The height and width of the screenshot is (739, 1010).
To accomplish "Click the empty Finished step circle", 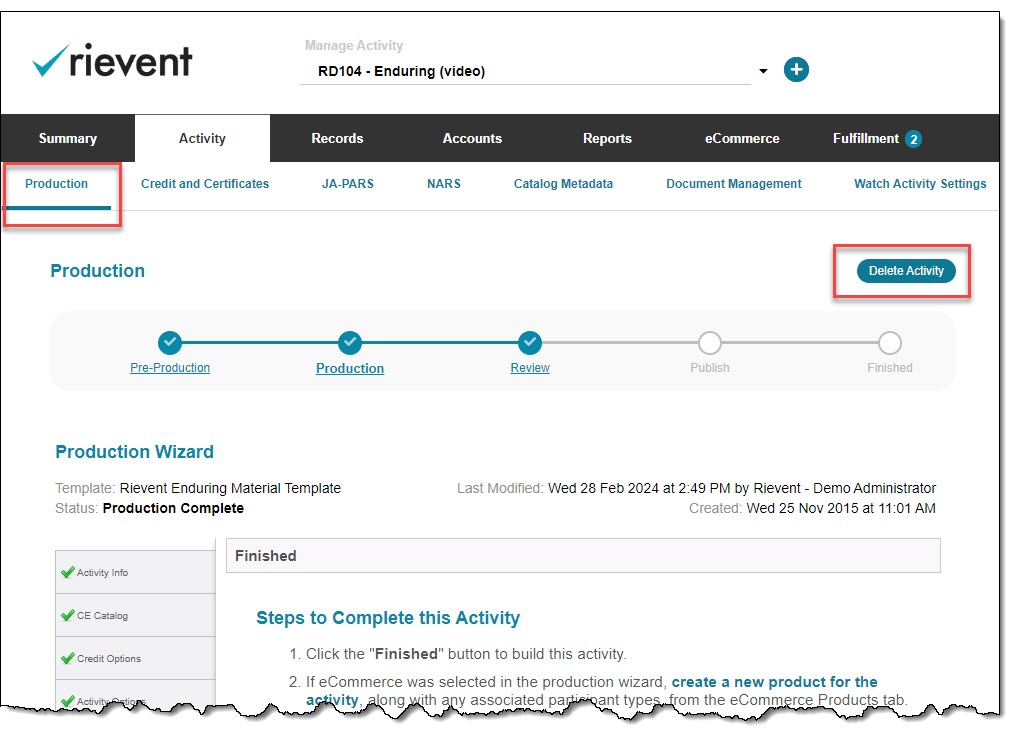I will pos(890,343).
